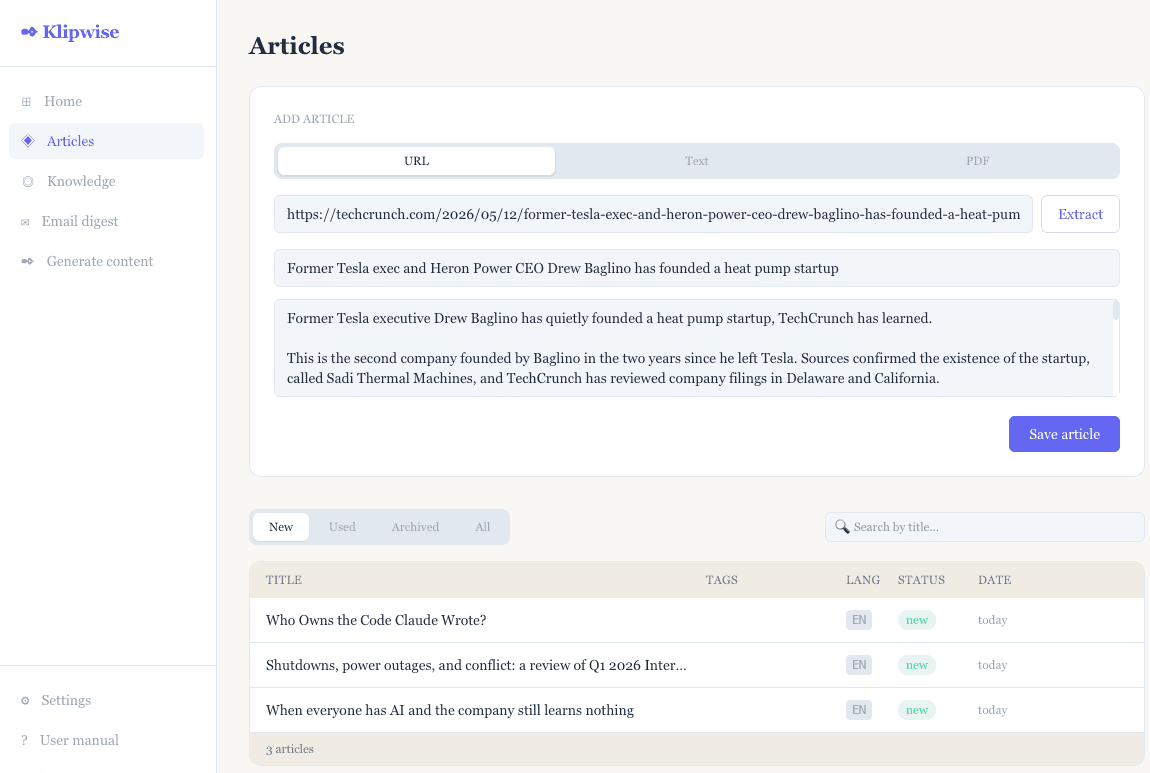
Task: Show New articles filter
Action: 281,527
